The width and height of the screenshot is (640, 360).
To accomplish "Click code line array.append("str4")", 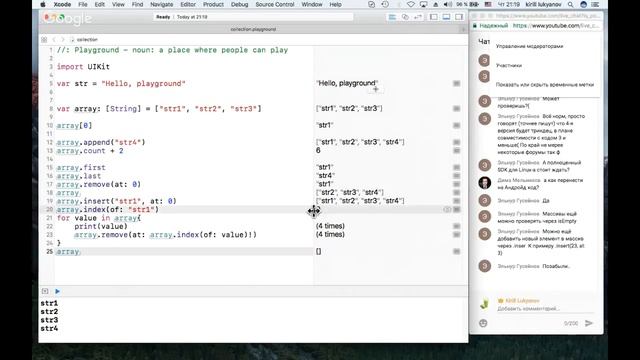I will click(101, 142).
